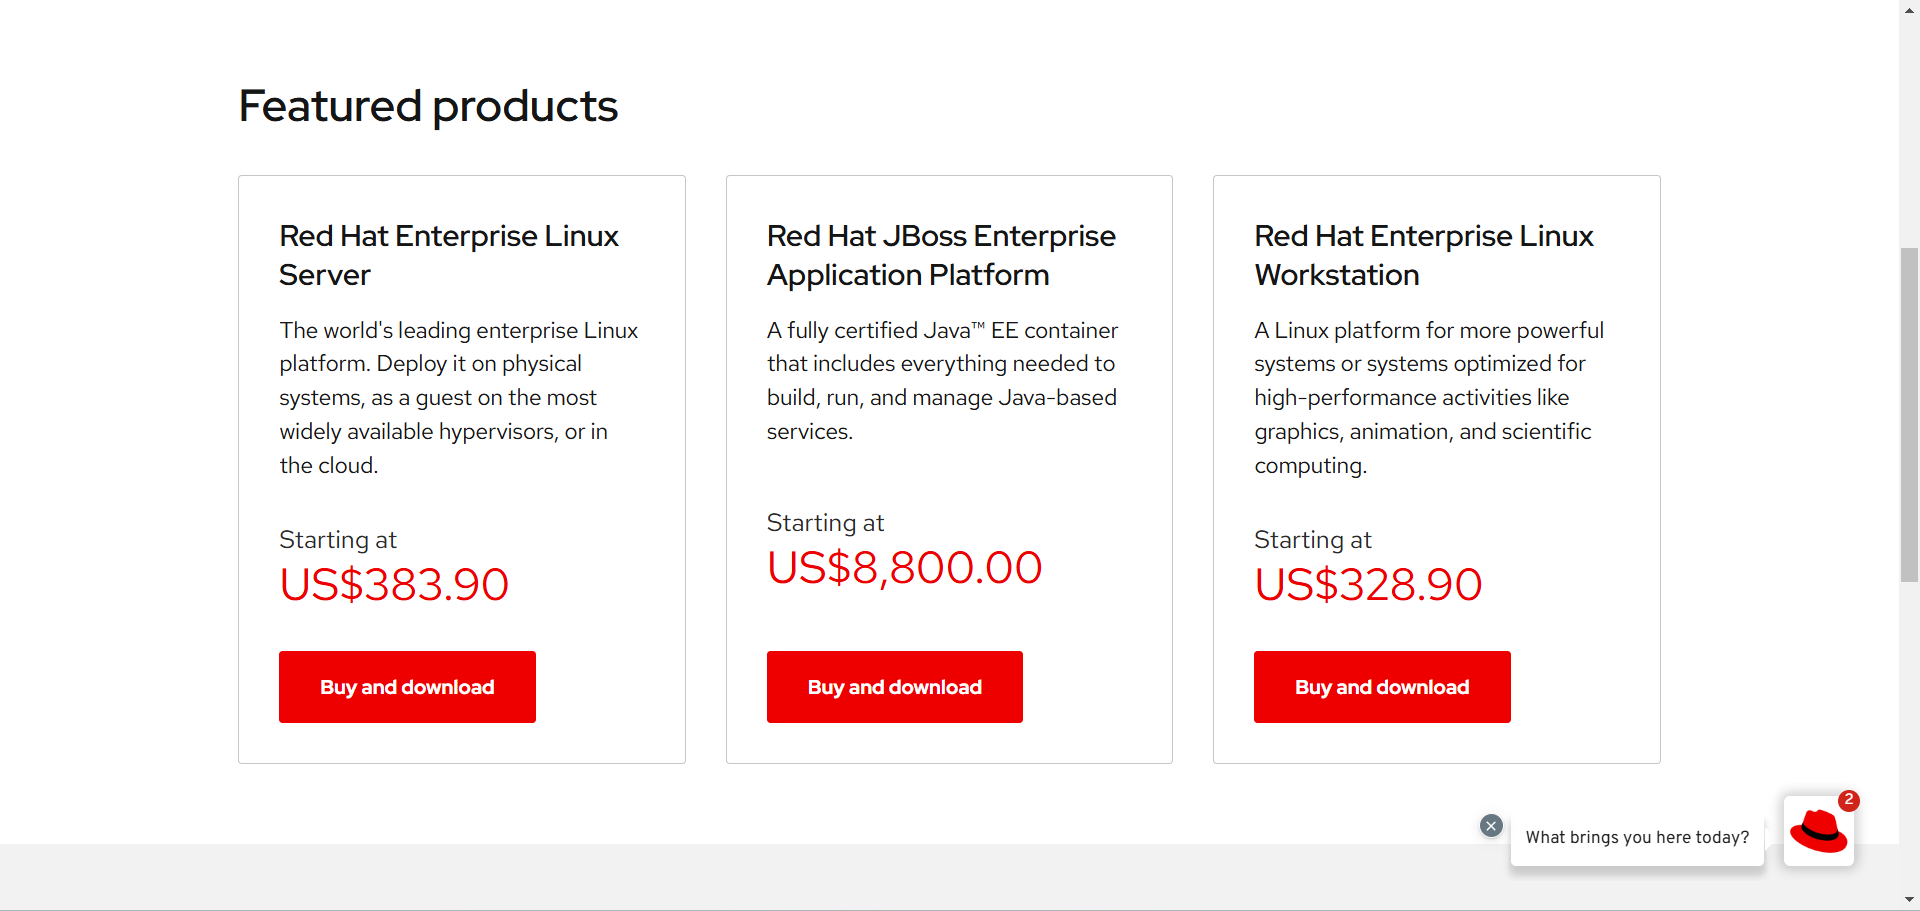
Task: Open the 'What brings you here today?' chat prompt
Action: pyautogui.click(x=1637, y=837)
